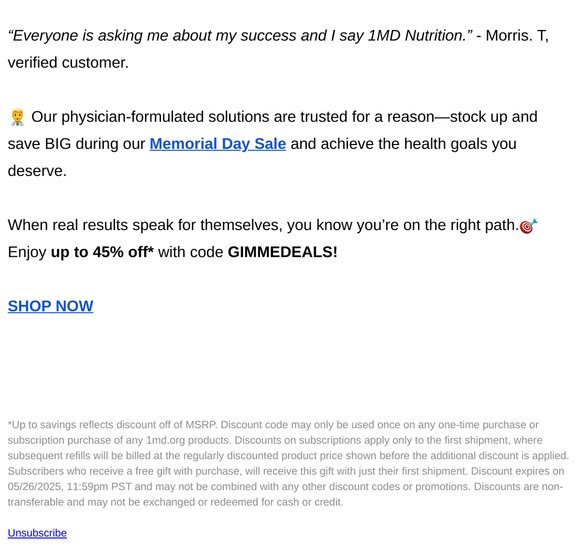Screen dimensions: 580x550
Task: Click the word 'deserve.'
Action: 37,171
